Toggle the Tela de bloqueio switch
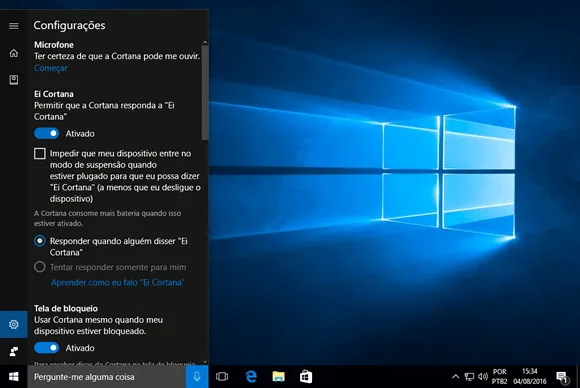This screenshot has width=580, height=388. click(x=47, y=348)
